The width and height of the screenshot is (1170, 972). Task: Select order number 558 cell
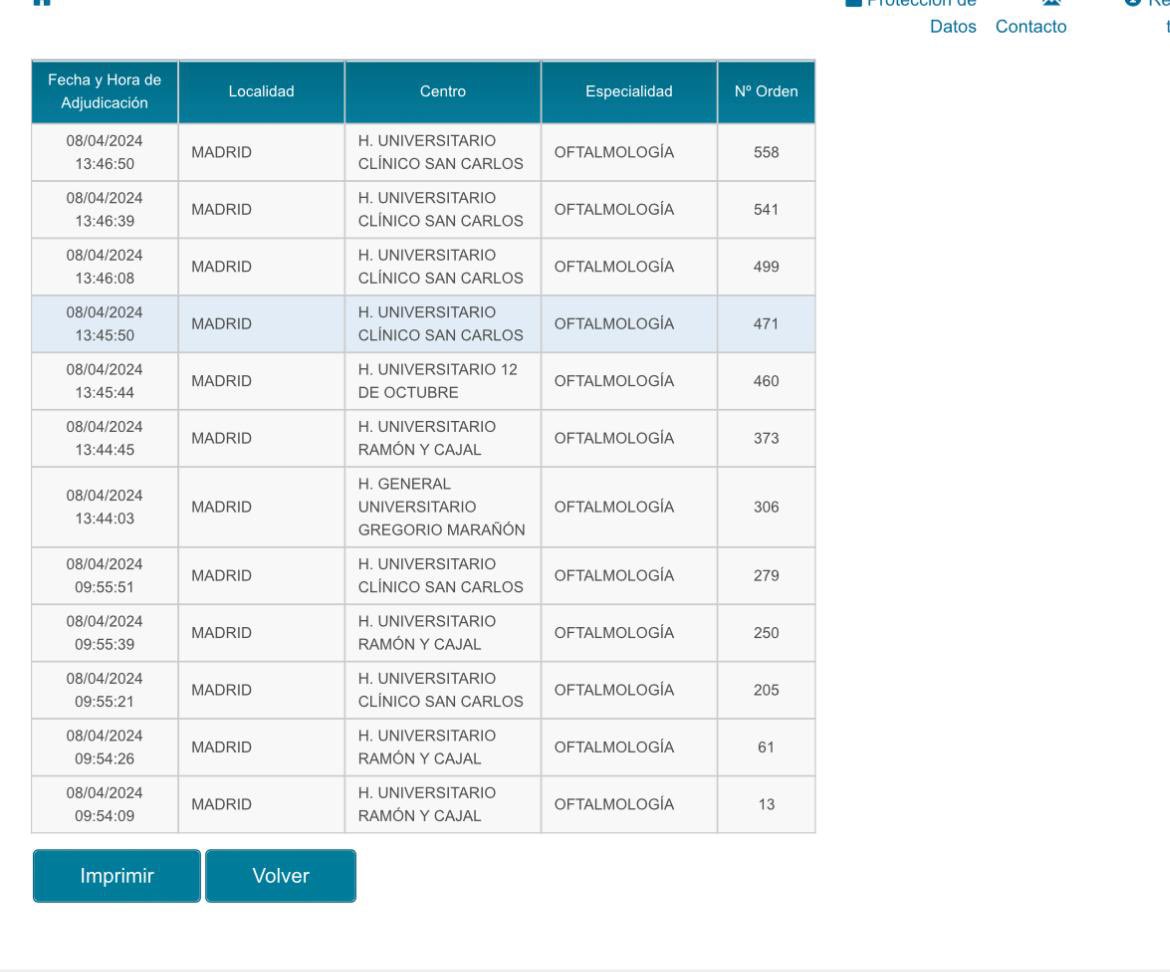coord(766,152)
